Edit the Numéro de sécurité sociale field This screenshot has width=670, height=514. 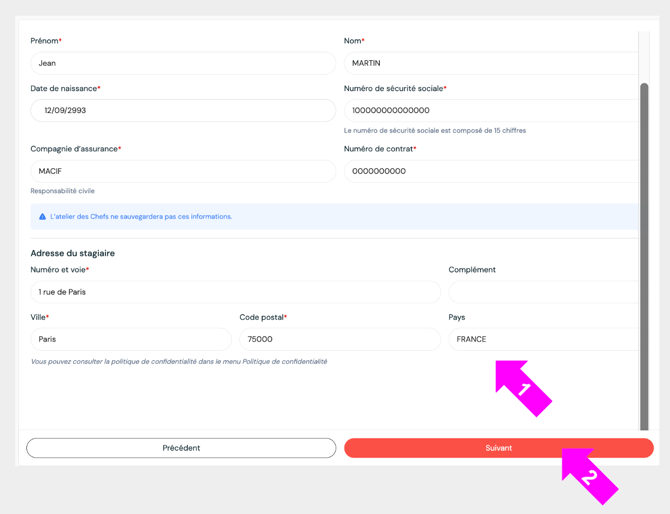(x=490, y=111)
